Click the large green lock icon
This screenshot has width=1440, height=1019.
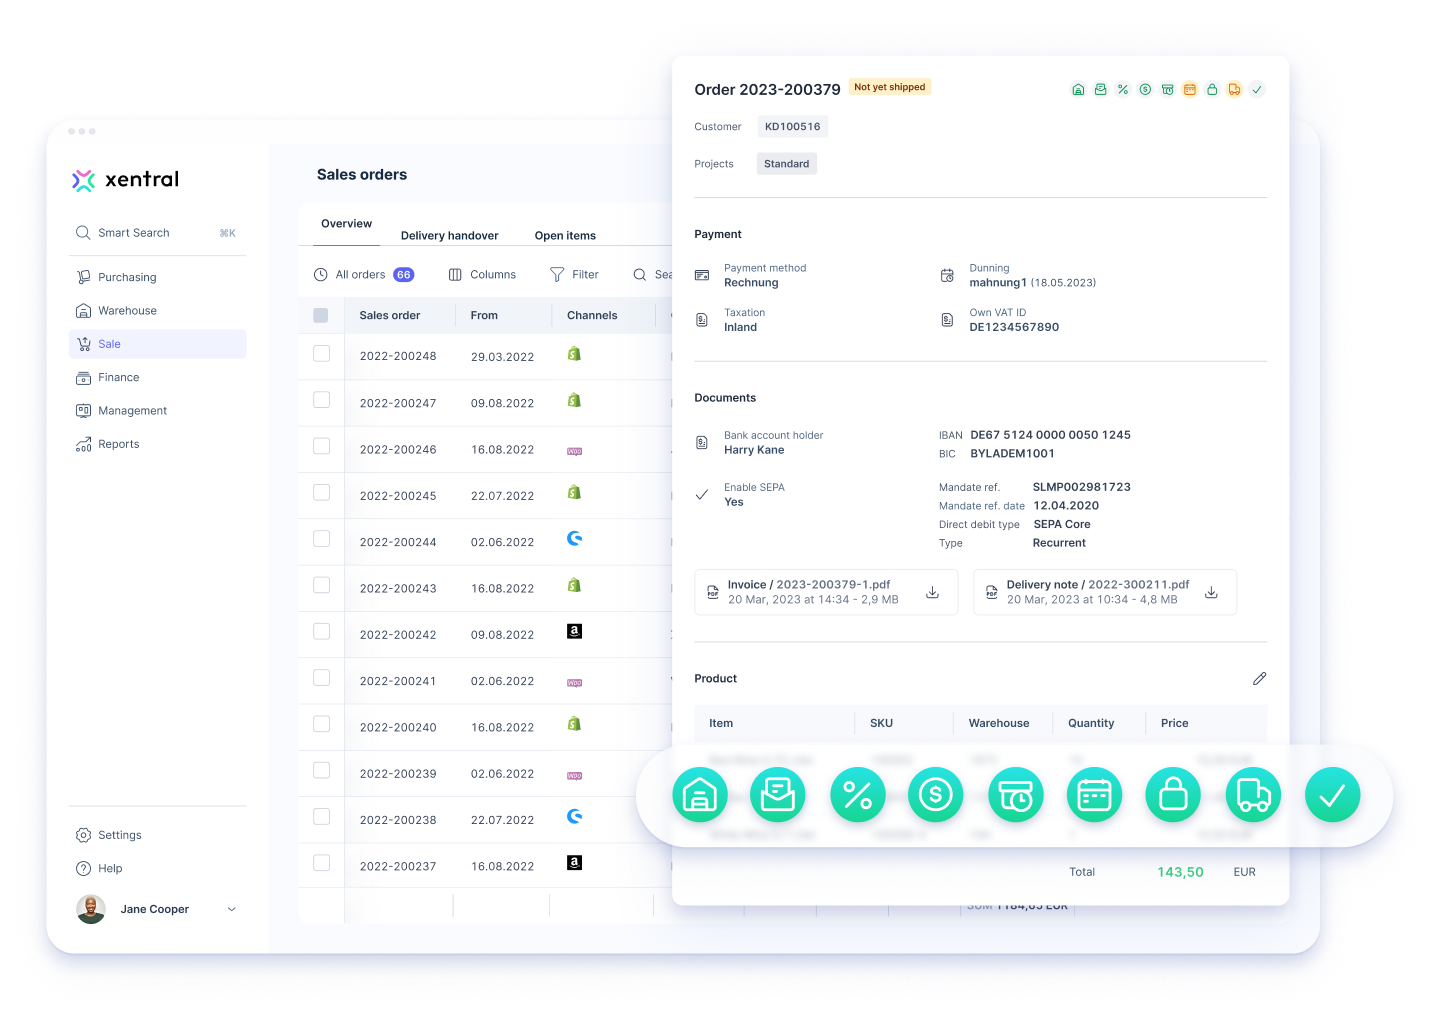1173,795
